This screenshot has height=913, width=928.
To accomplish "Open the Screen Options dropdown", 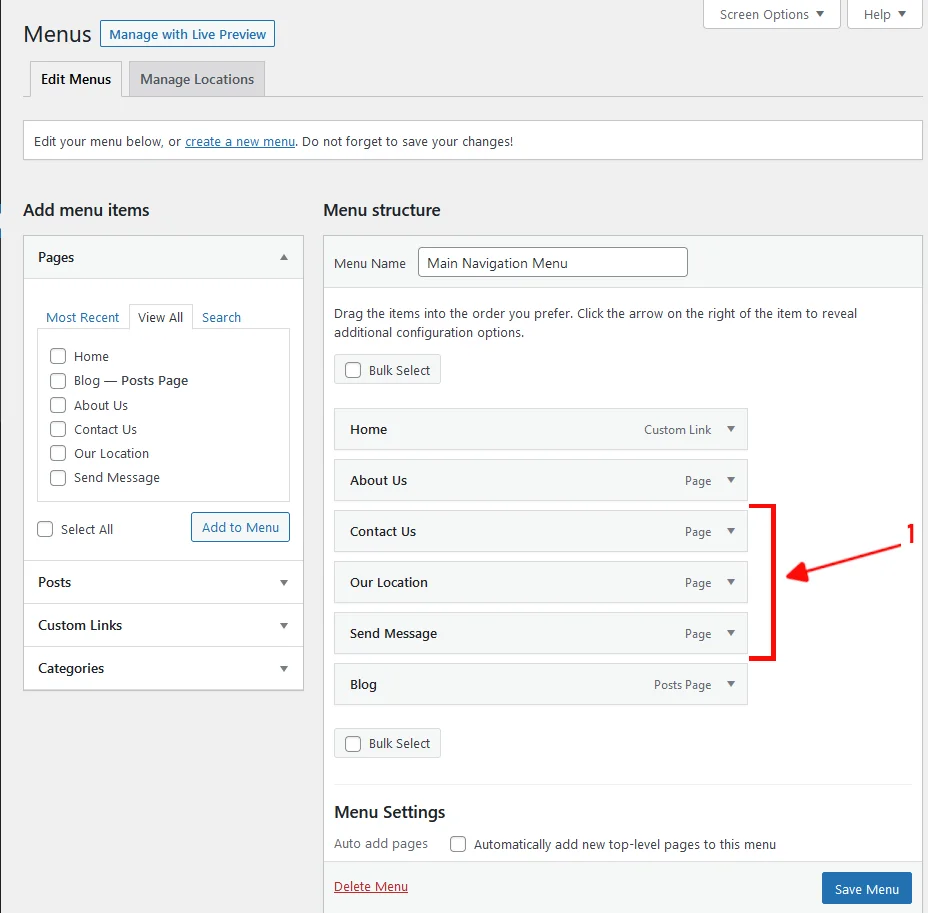I will (x=772, y=14).
